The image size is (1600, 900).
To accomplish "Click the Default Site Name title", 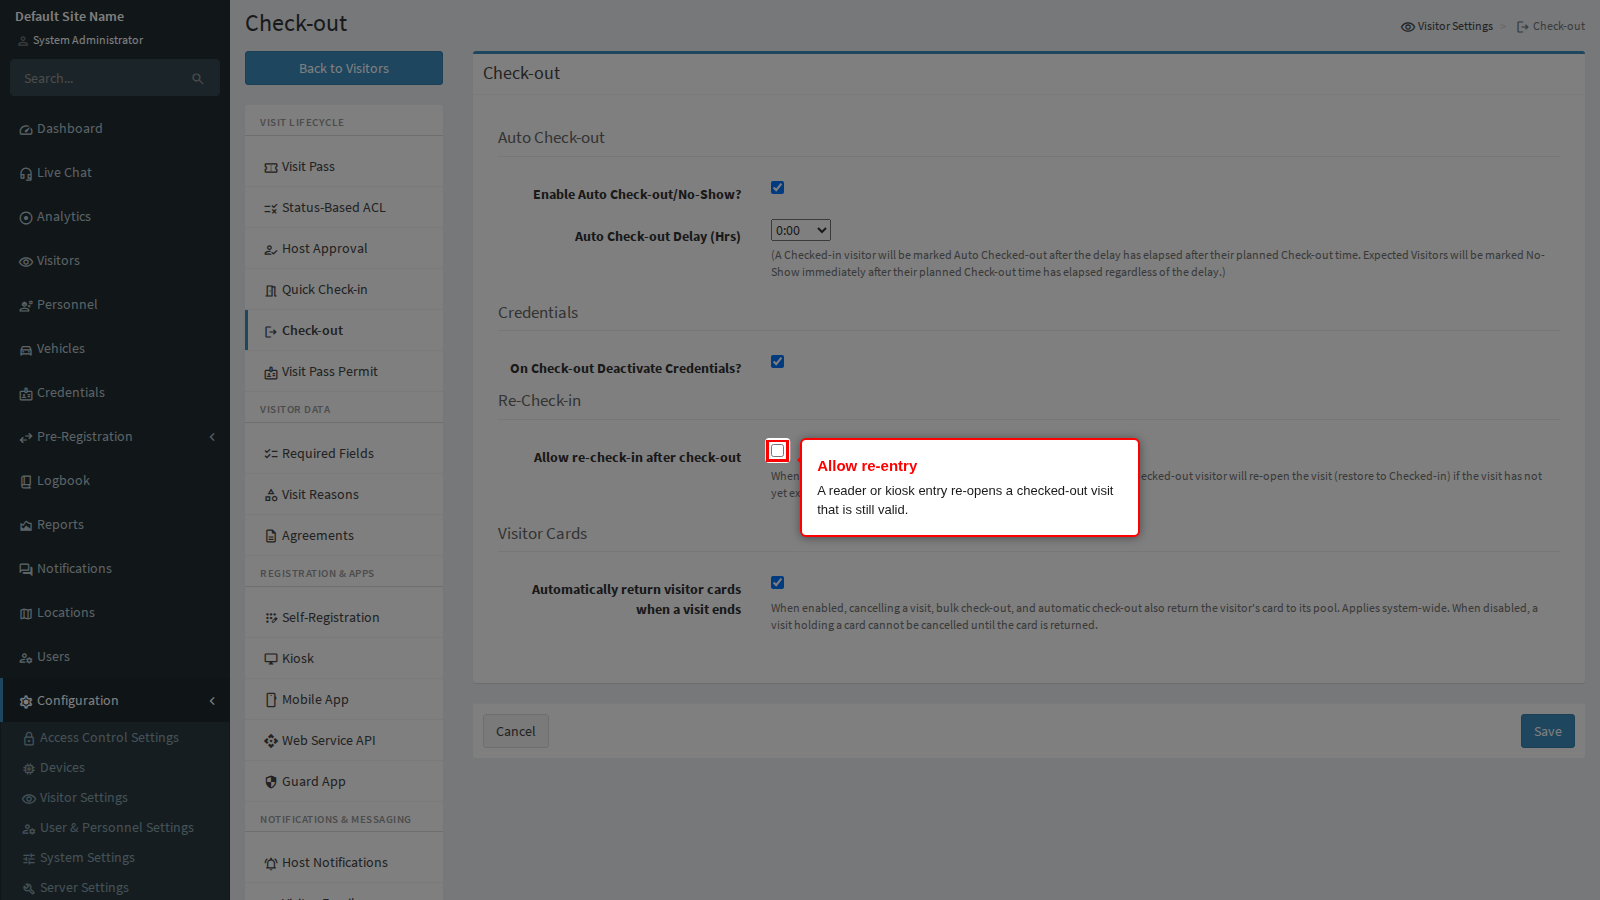I will [70, 16].
